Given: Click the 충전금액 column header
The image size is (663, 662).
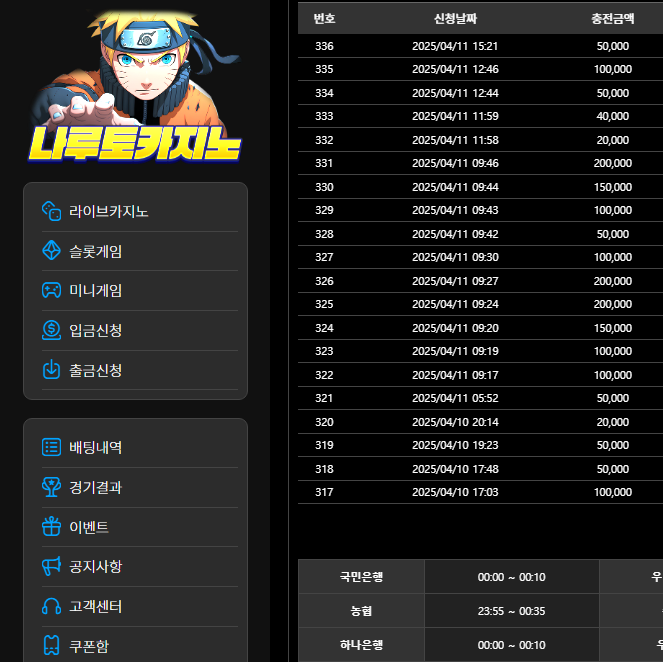Looking at the screenshot, I should tap(612, 18).
